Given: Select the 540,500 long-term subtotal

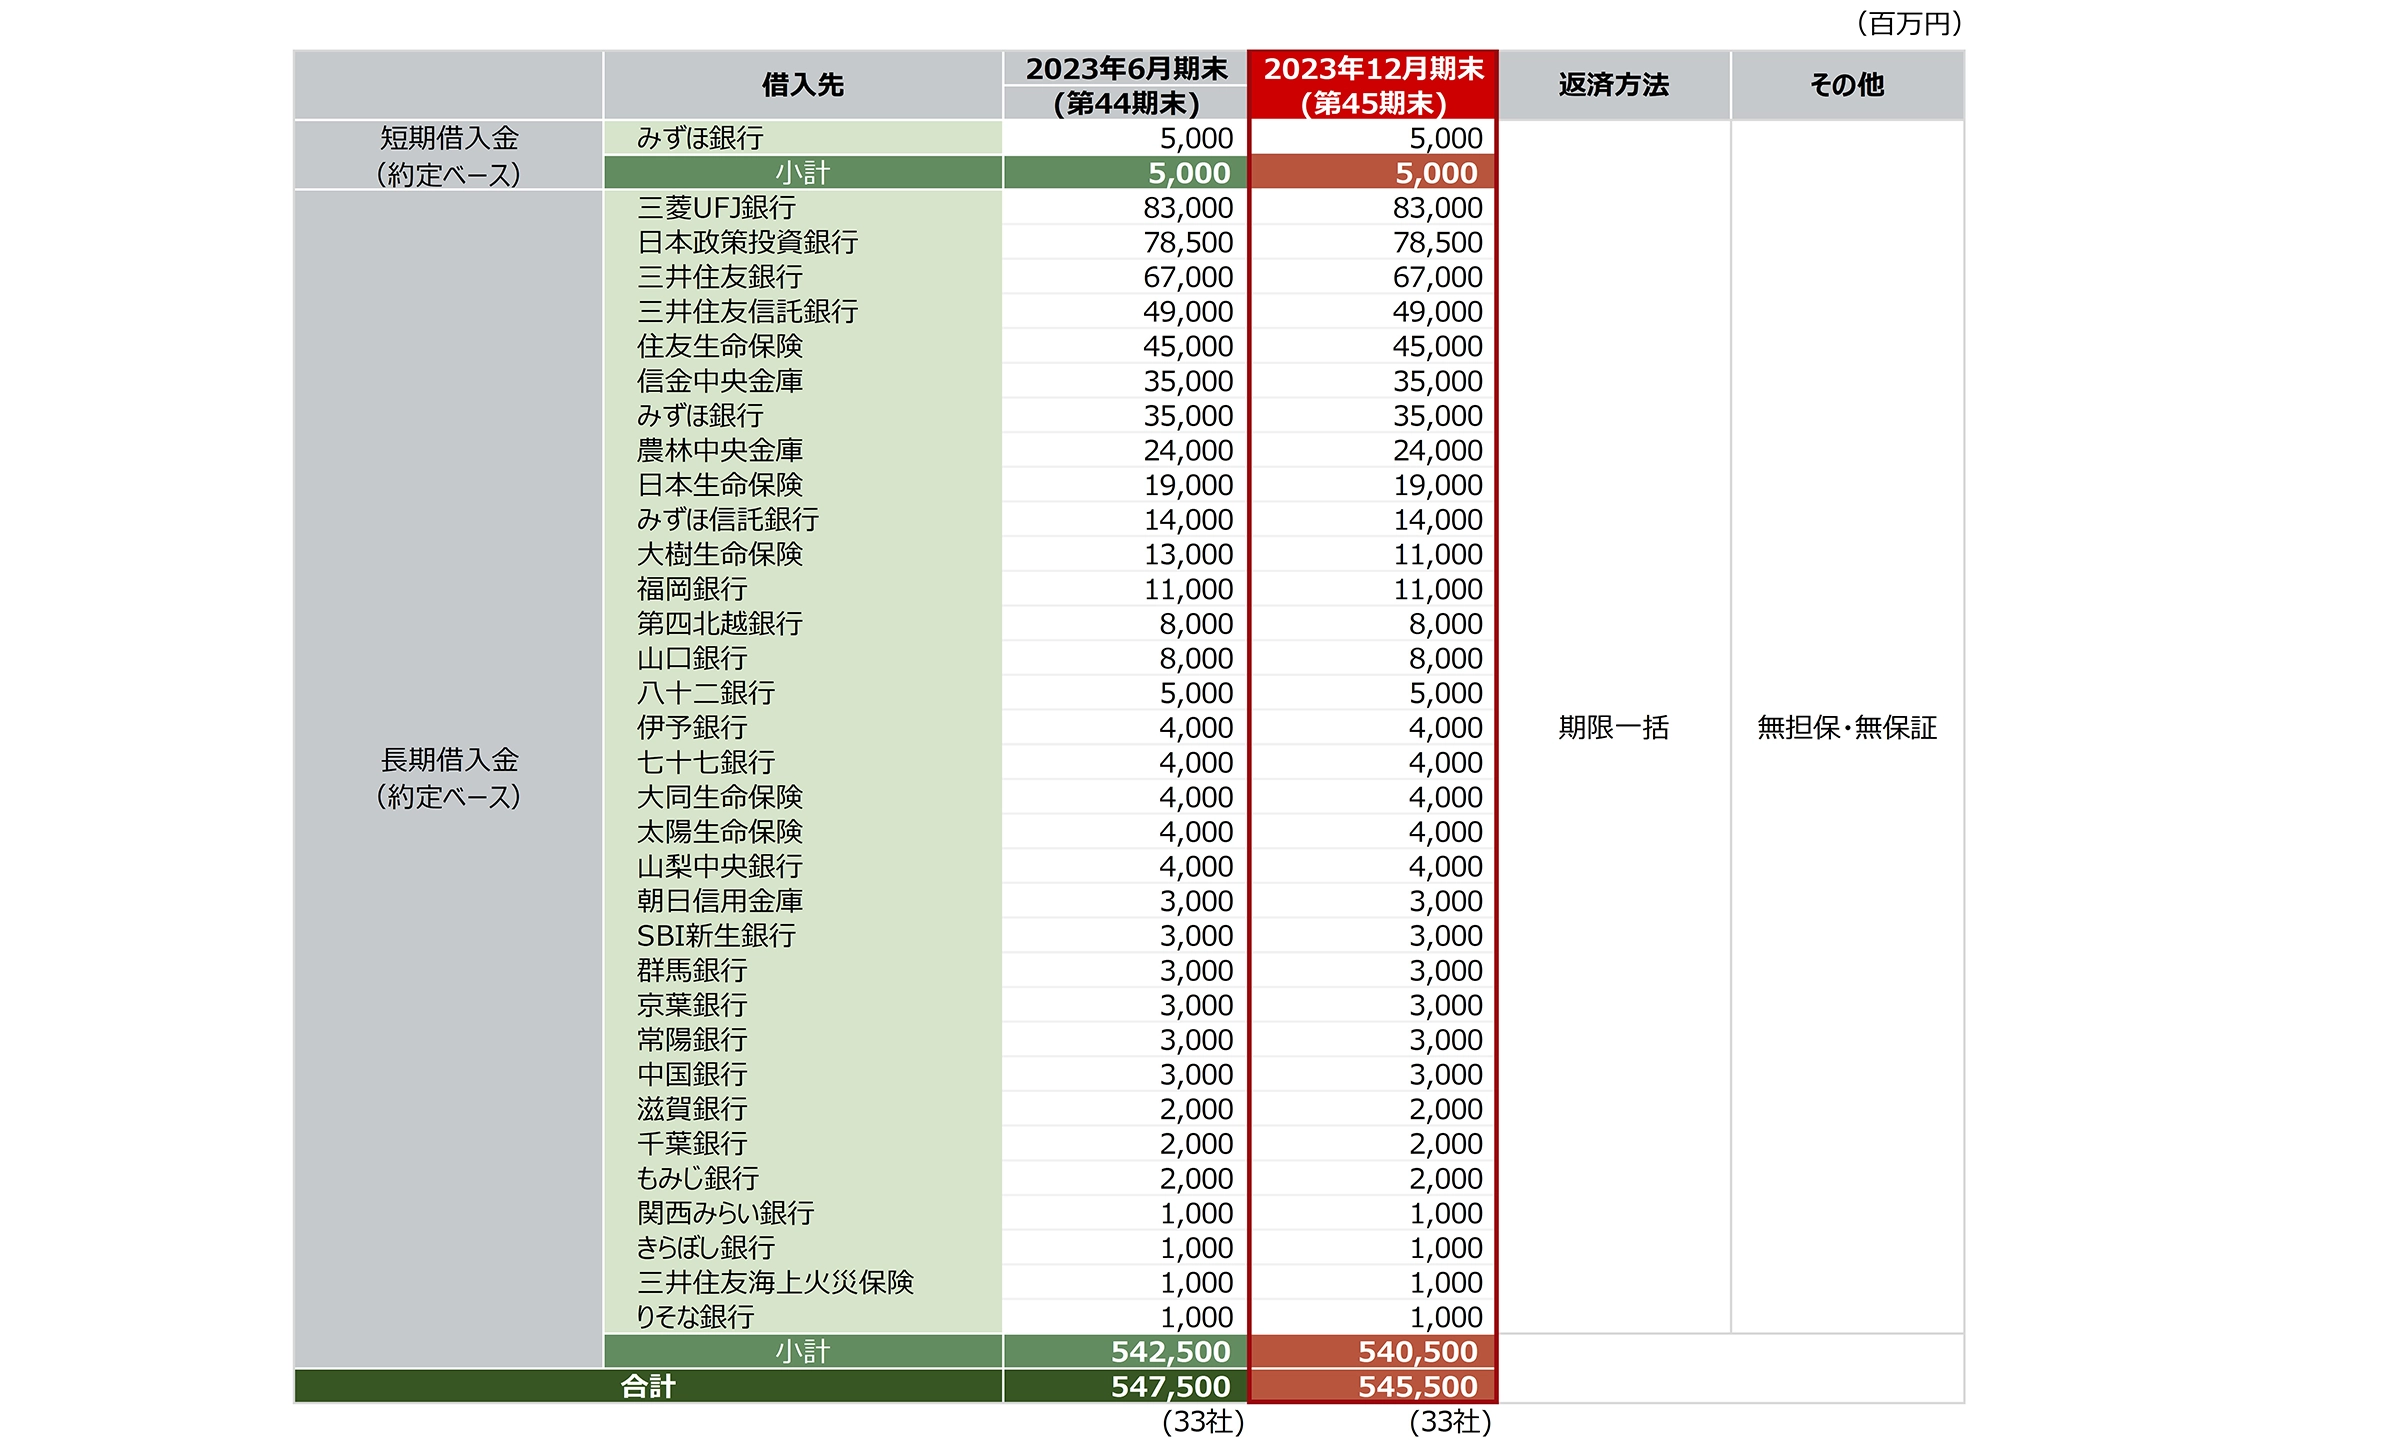Looking at the screenshot, I should pyautogui.click(x=1418, y=1352).
